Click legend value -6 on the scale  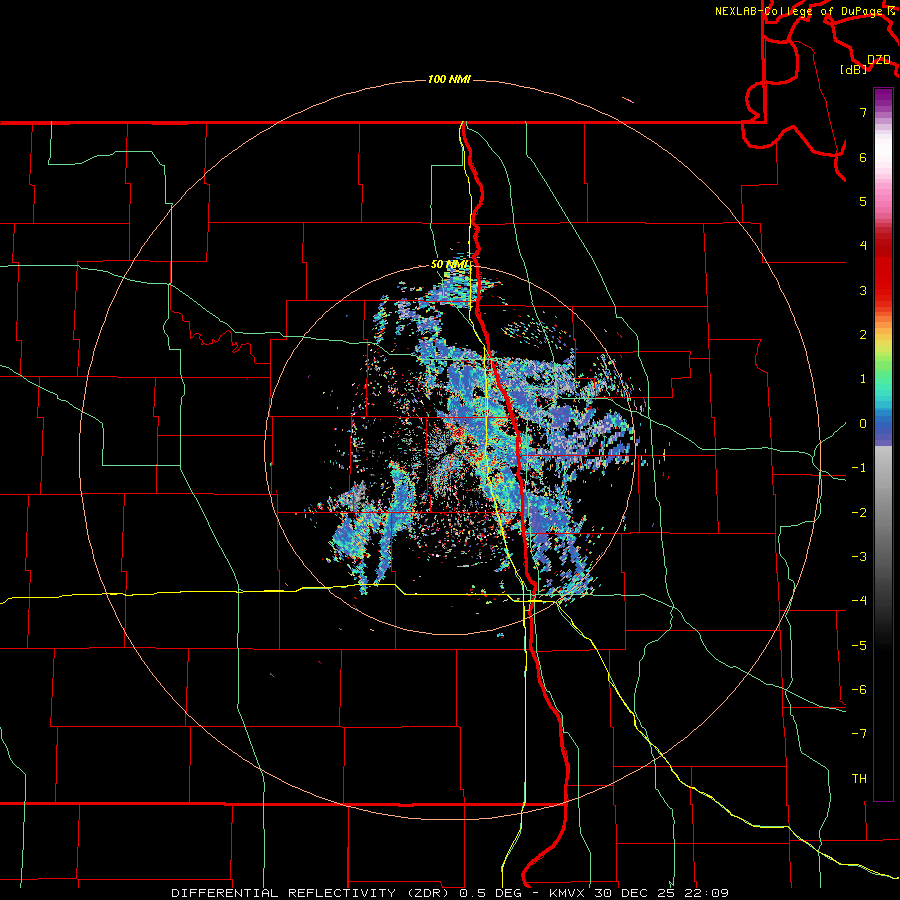click(859, 690)
